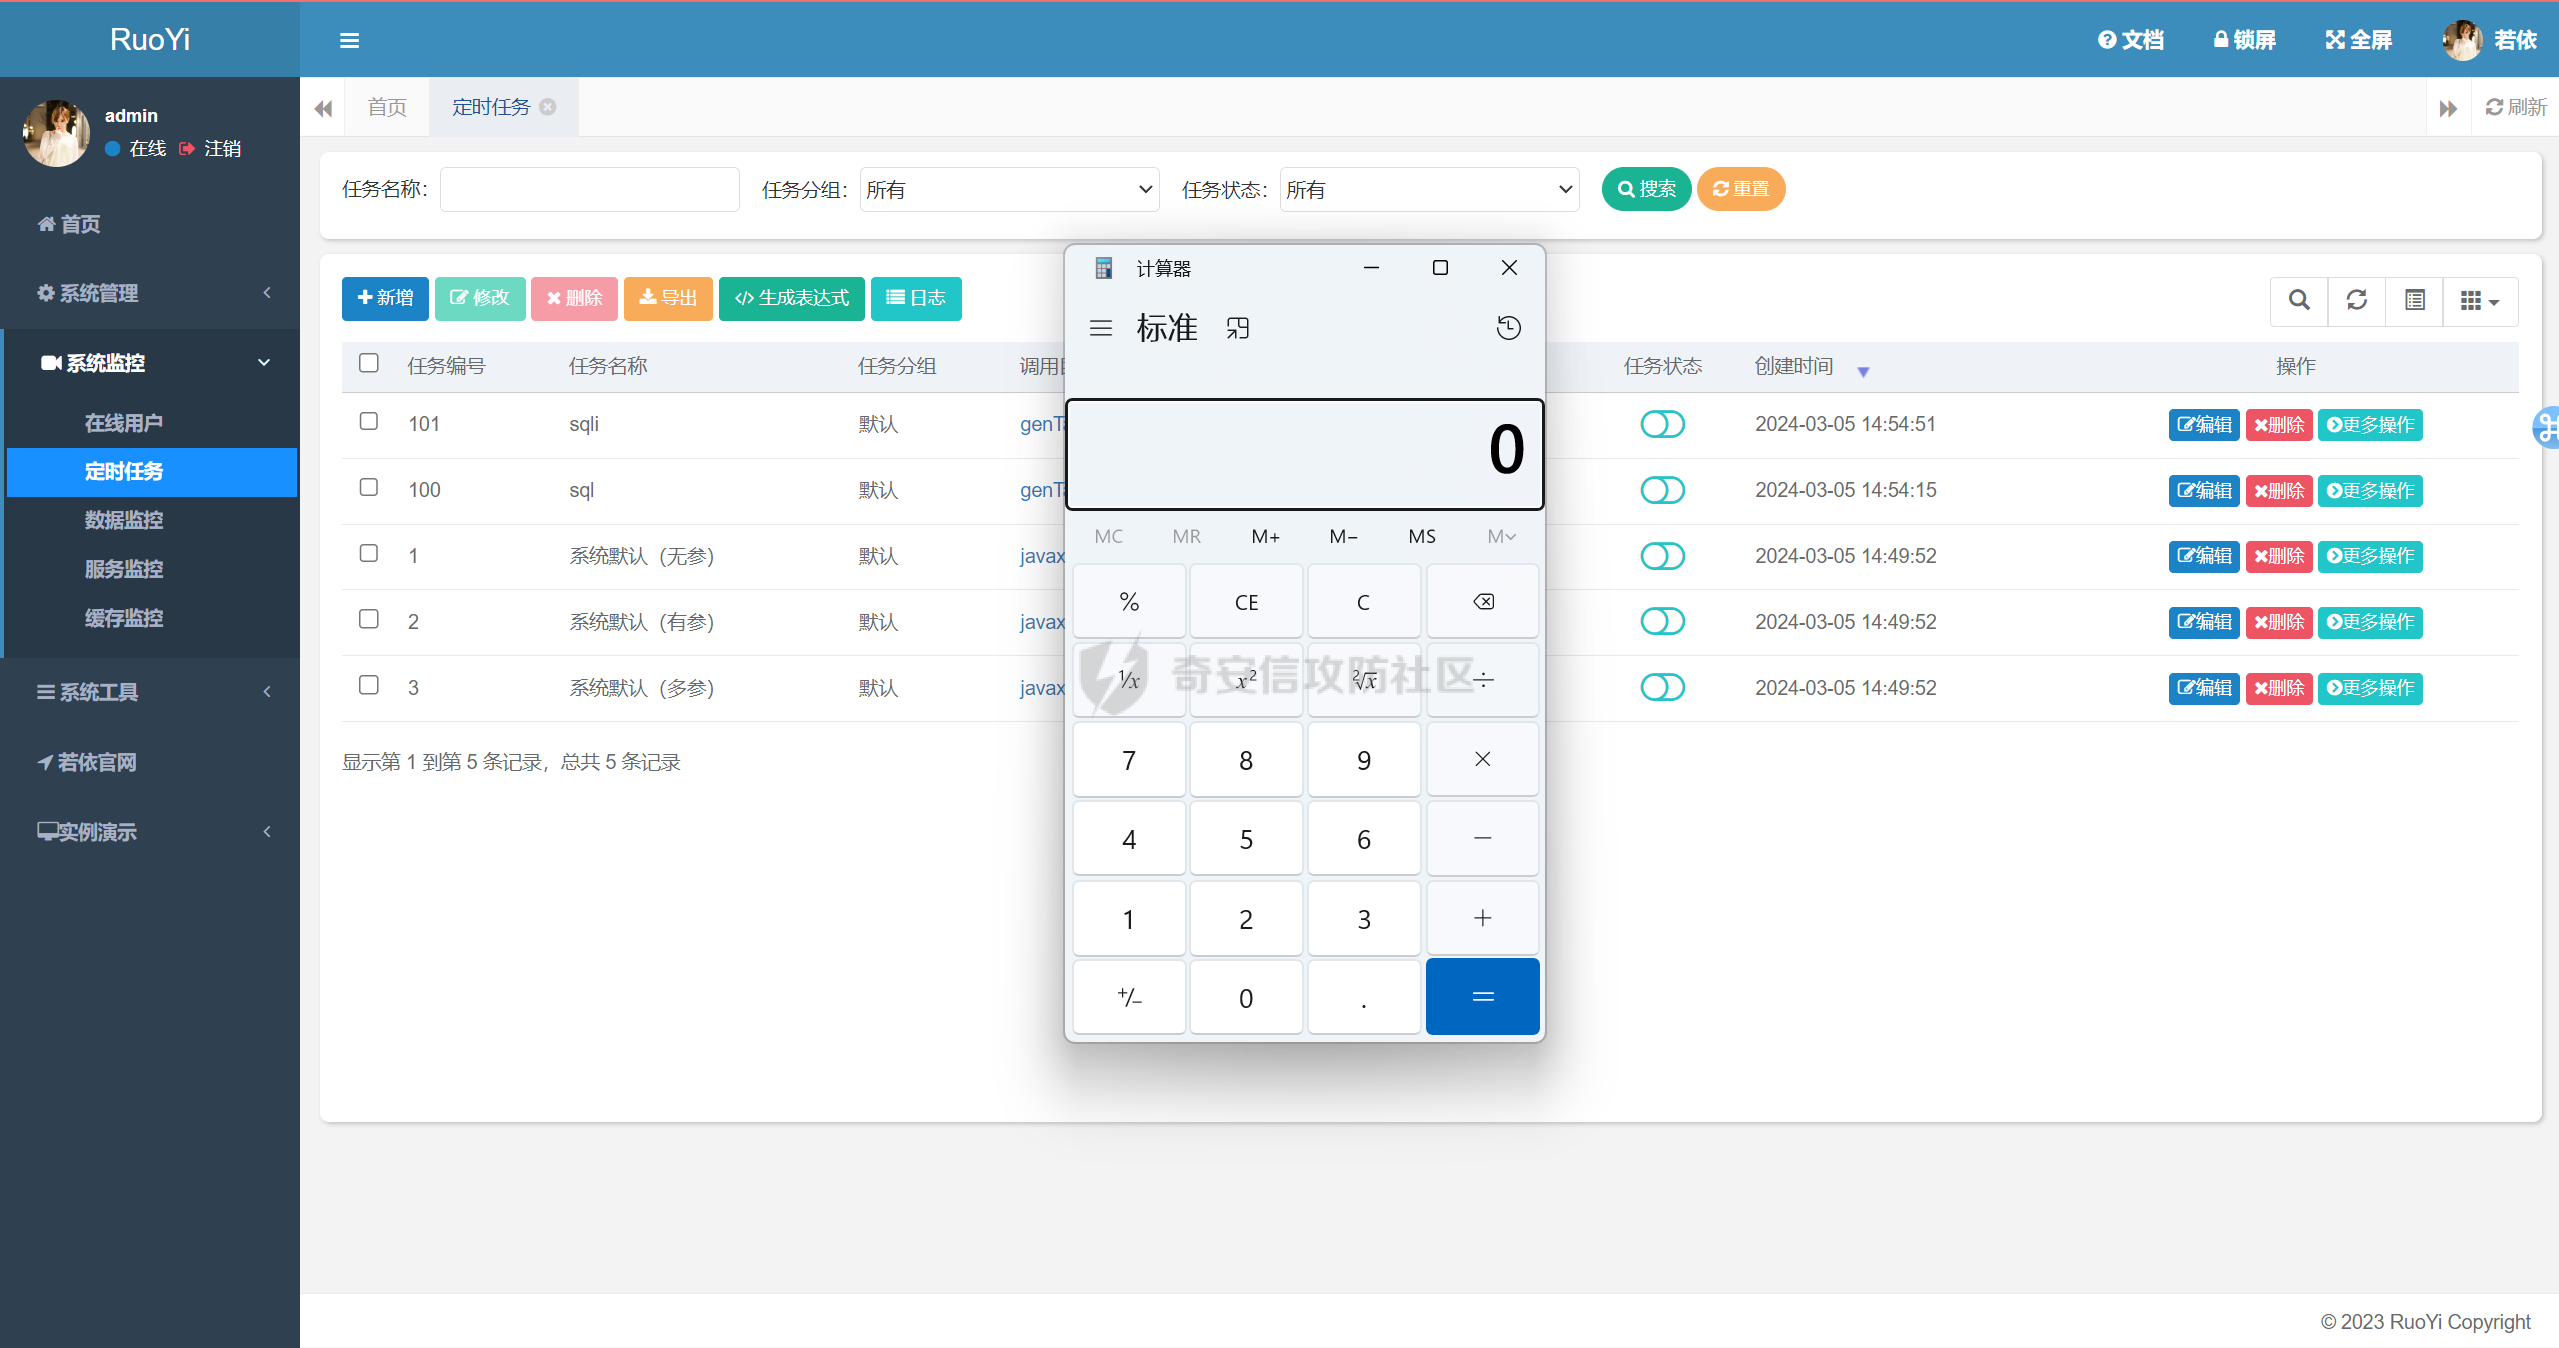Click the table refresh icon
This screenshot has height=1348, width=2559.
pos(2357,300)
